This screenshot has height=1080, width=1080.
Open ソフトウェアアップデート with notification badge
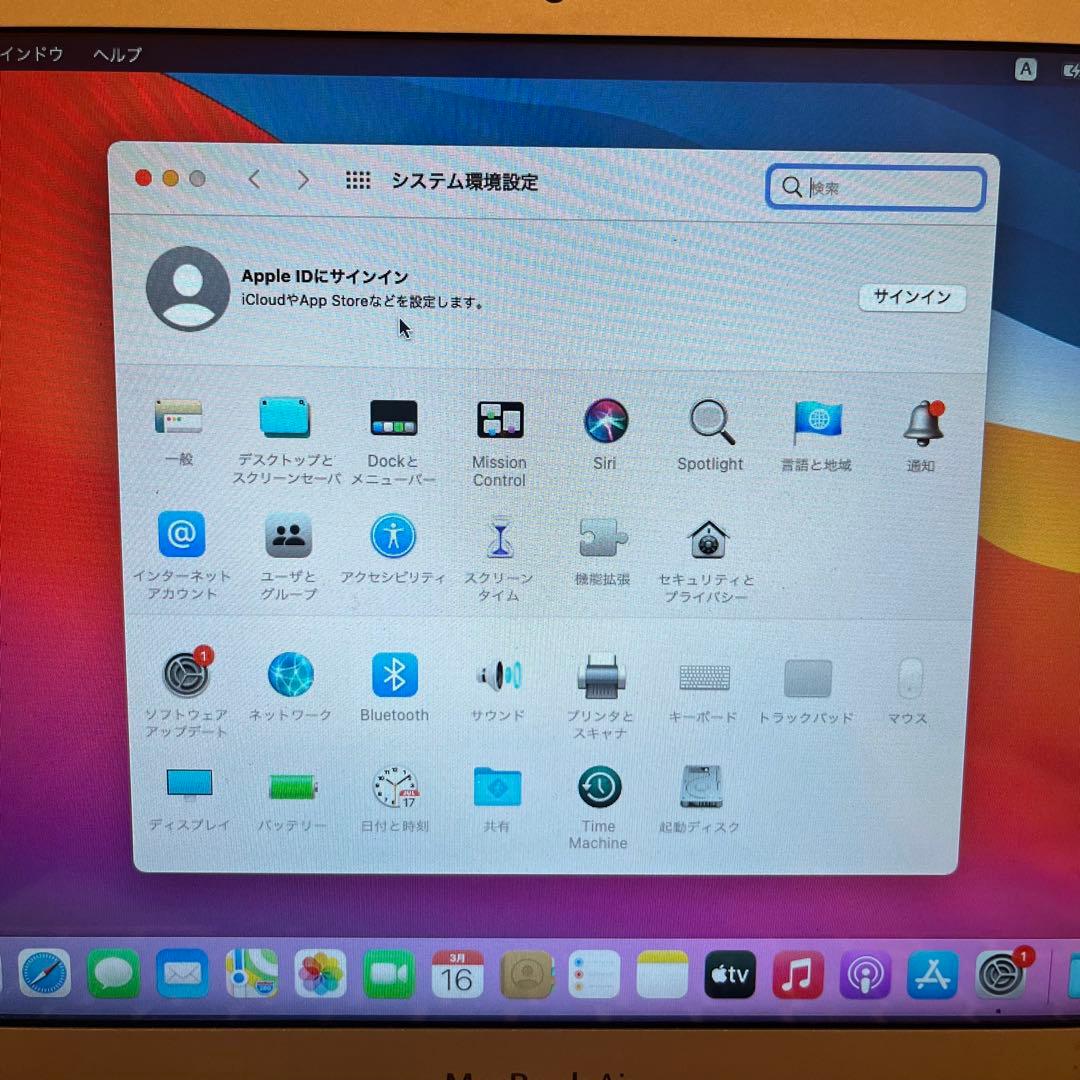click(187, 675)
